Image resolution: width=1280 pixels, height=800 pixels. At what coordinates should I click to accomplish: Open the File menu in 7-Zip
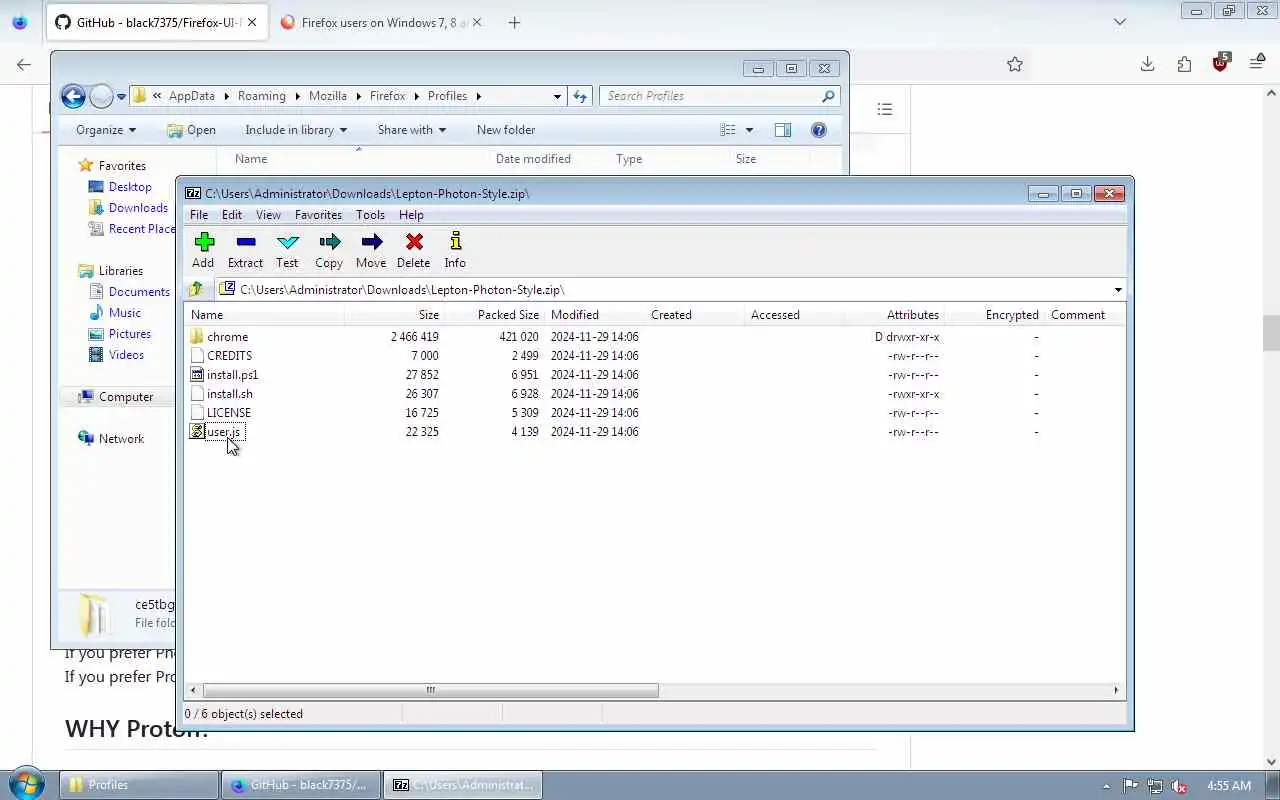(x=199, y=215)
